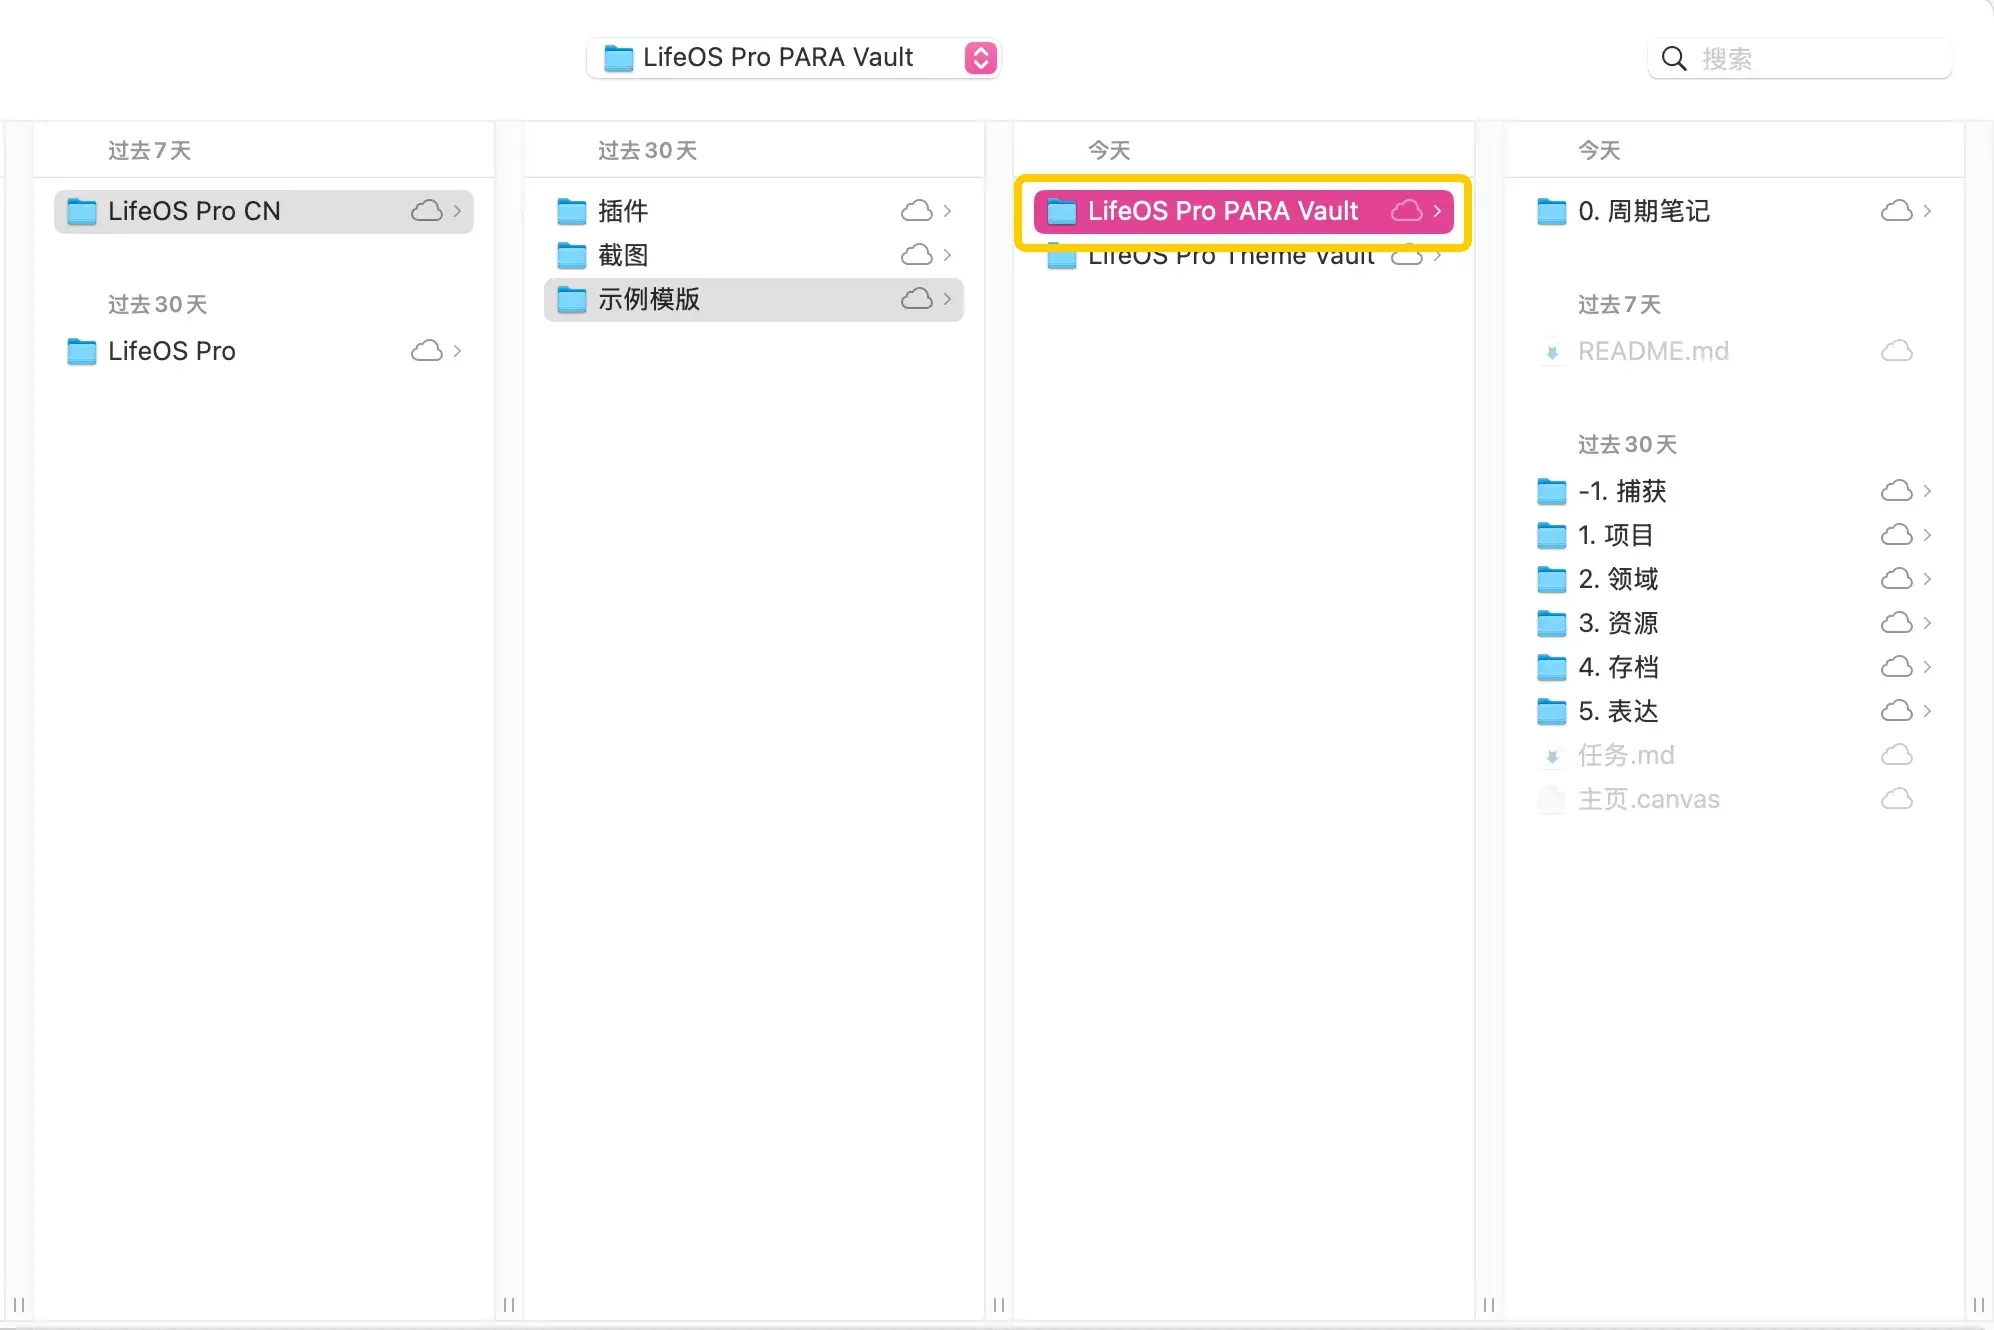Select the 4. 存档 folder
The height and width of the screenshot is (1330, 1994).
1618,667
